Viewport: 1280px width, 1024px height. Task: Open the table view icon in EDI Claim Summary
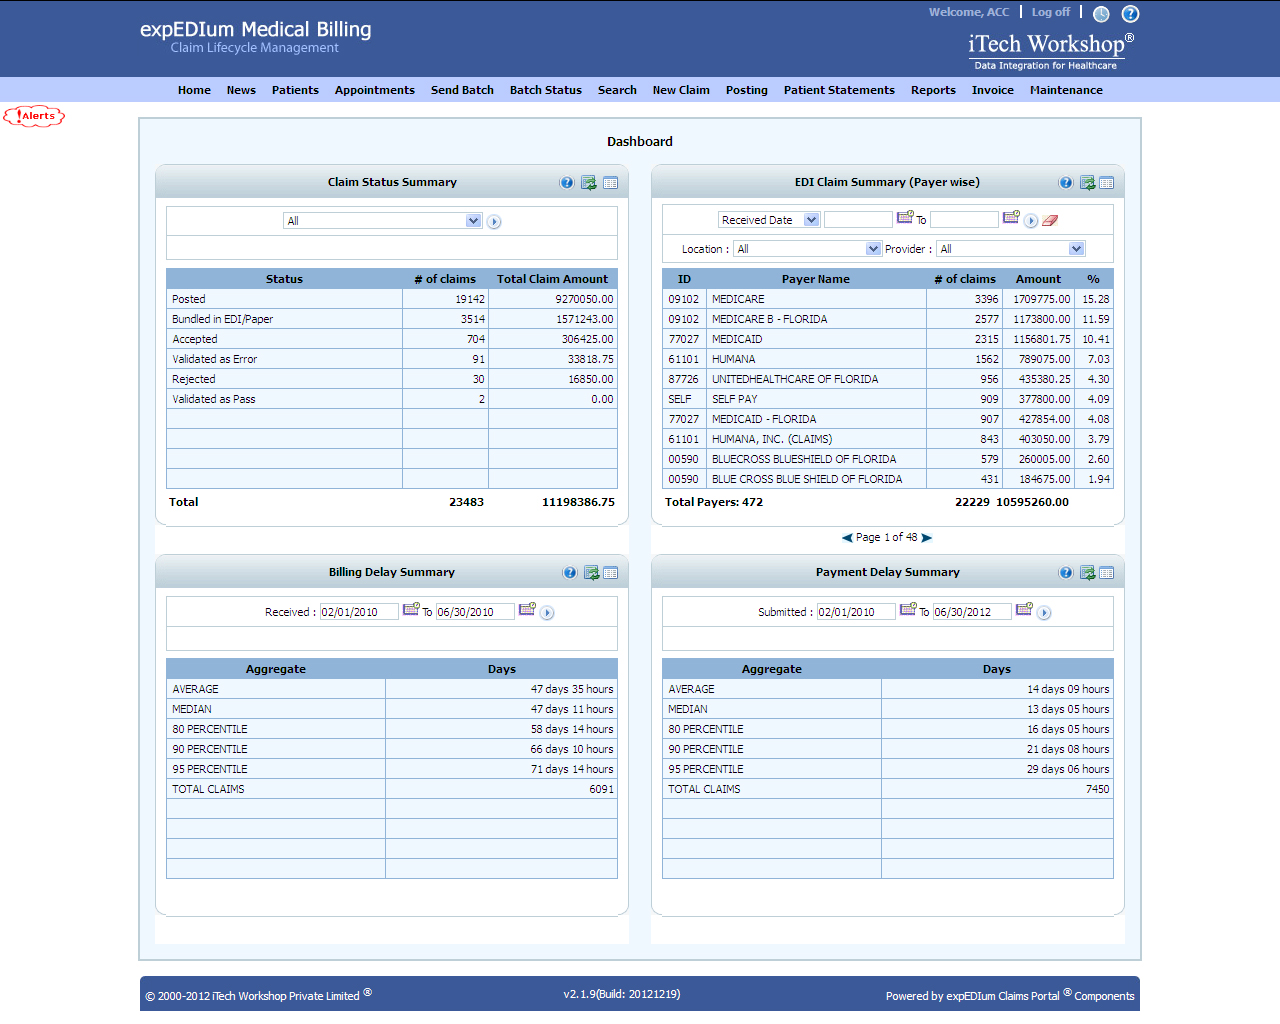point(1107,183)
